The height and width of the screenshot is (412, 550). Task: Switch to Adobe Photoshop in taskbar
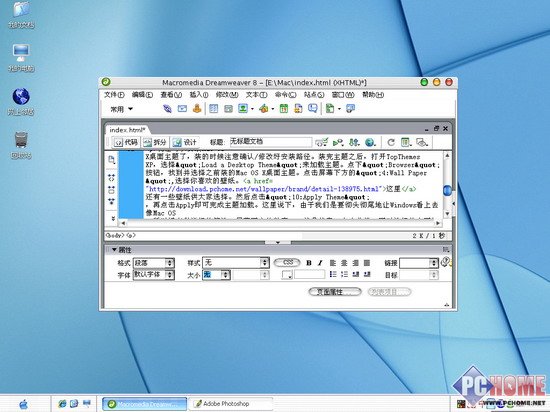click(x=231, y=404)
